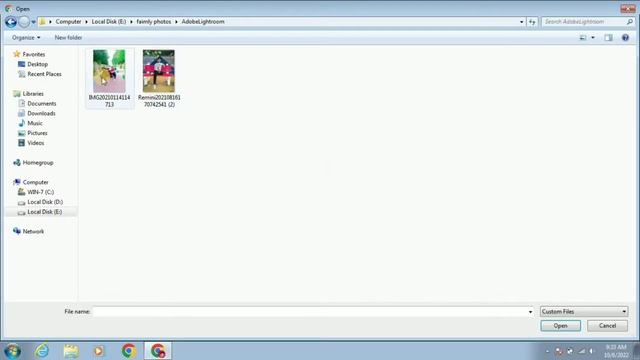The width and height of the screenshot is (640, 360).
Task: Go back using the blue Back arrow
Action: (11, 22)
